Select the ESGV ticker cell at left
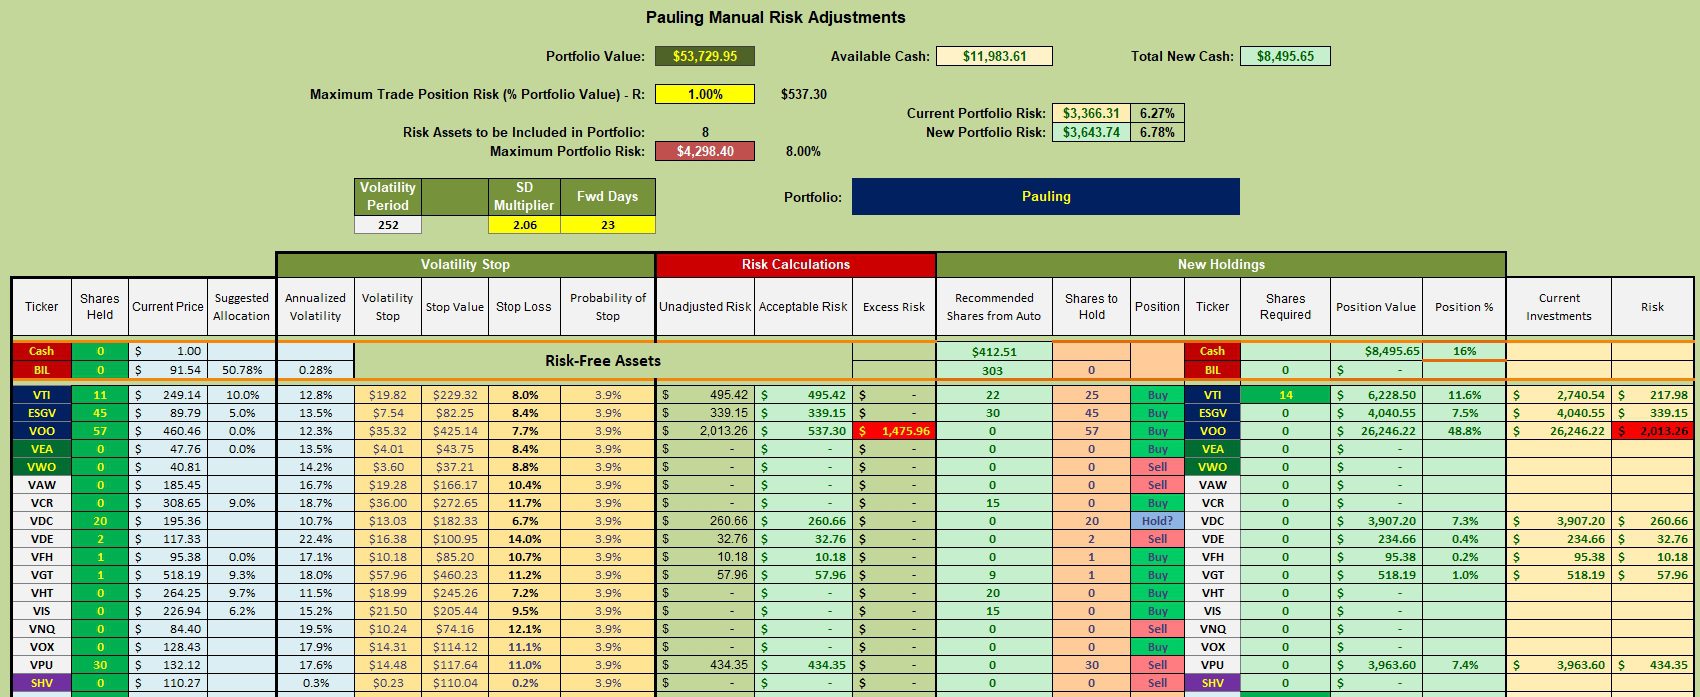The height and width of the screenshot is (697, 1700). pos(41,413)
